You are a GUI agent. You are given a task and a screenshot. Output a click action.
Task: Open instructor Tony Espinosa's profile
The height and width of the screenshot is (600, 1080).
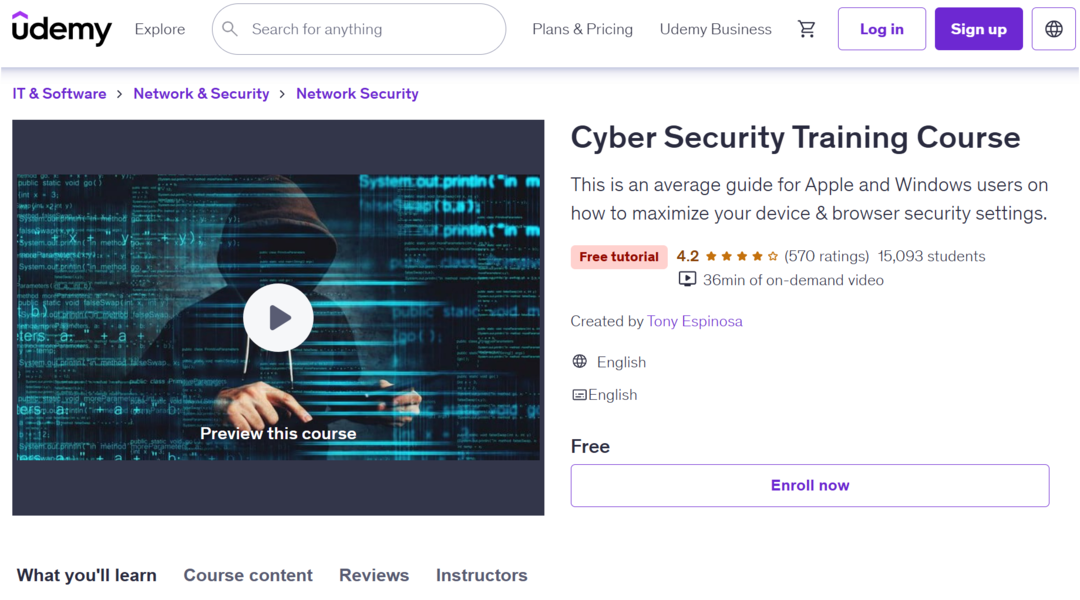[694, 321]
